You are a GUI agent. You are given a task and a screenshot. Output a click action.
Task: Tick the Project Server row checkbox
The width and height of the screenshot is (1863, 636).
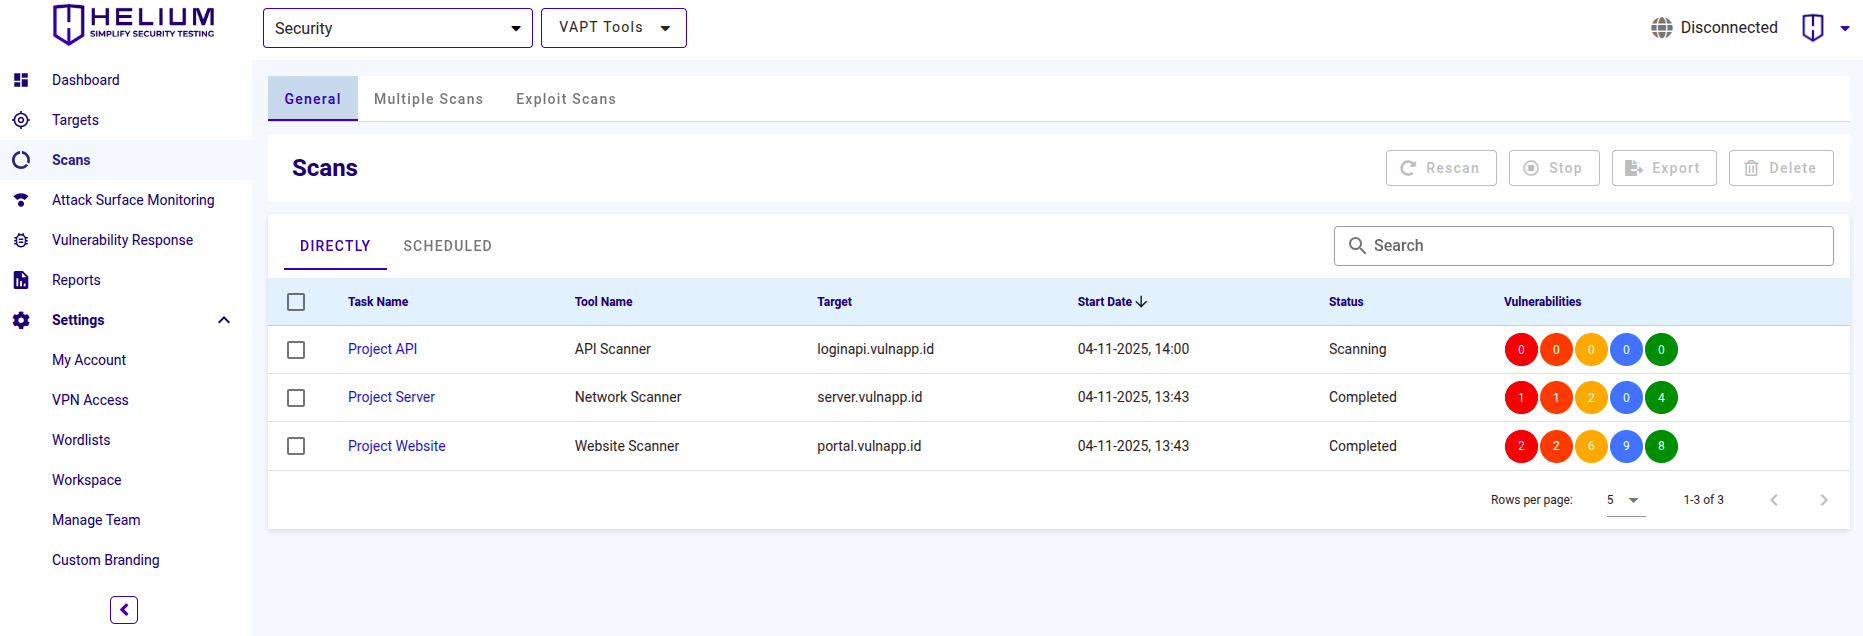click(x=296, y=398)
